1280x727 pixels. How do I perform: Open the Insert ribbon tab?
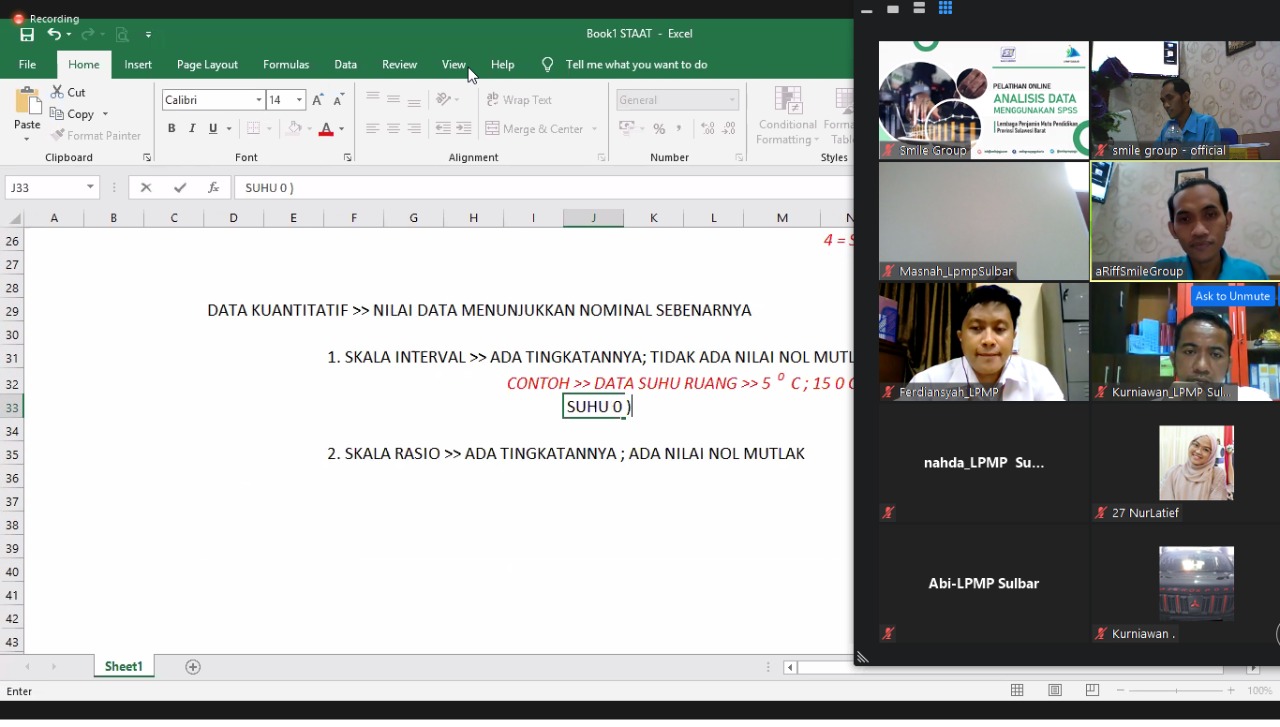click(138, 64)
